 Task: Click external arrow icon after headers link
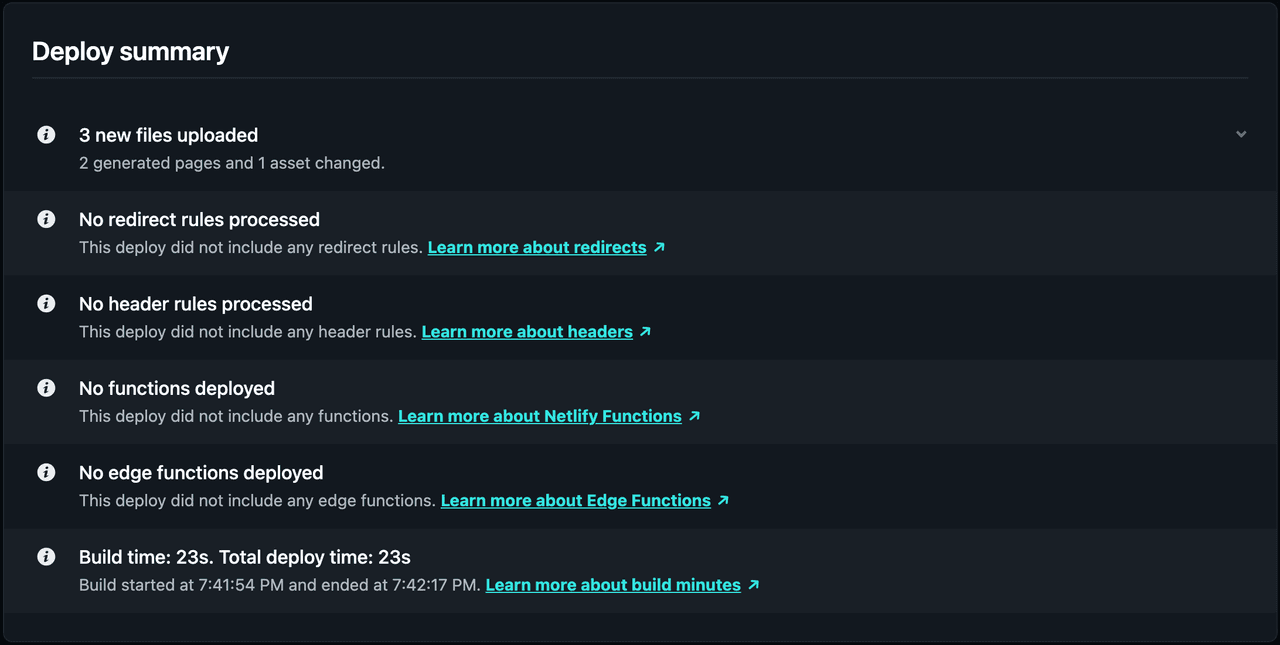pos(645,331)
